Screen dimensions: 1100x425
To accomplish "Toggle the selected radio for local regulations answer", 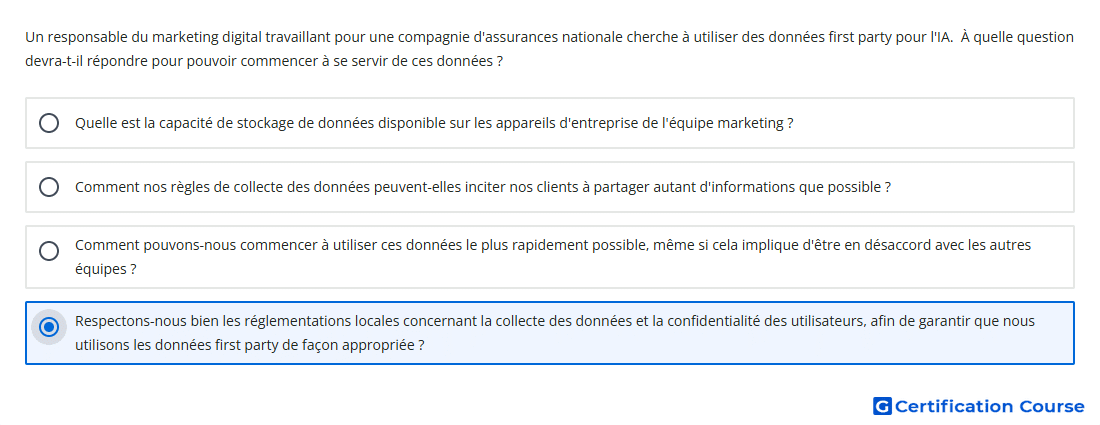I will tap(48, 327).
